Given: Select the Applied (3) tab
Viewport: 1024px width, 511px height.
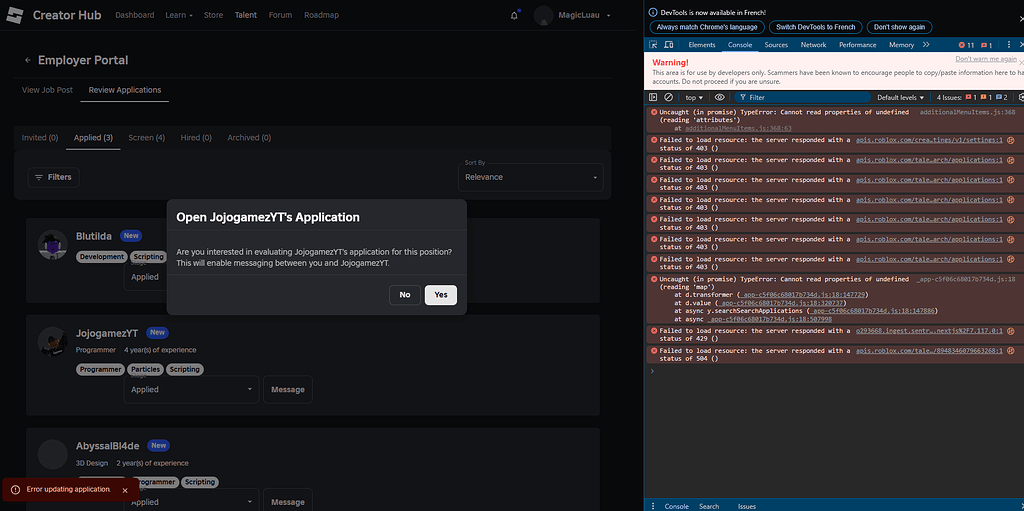Looking at the screenshot, I should pos(93,138).
